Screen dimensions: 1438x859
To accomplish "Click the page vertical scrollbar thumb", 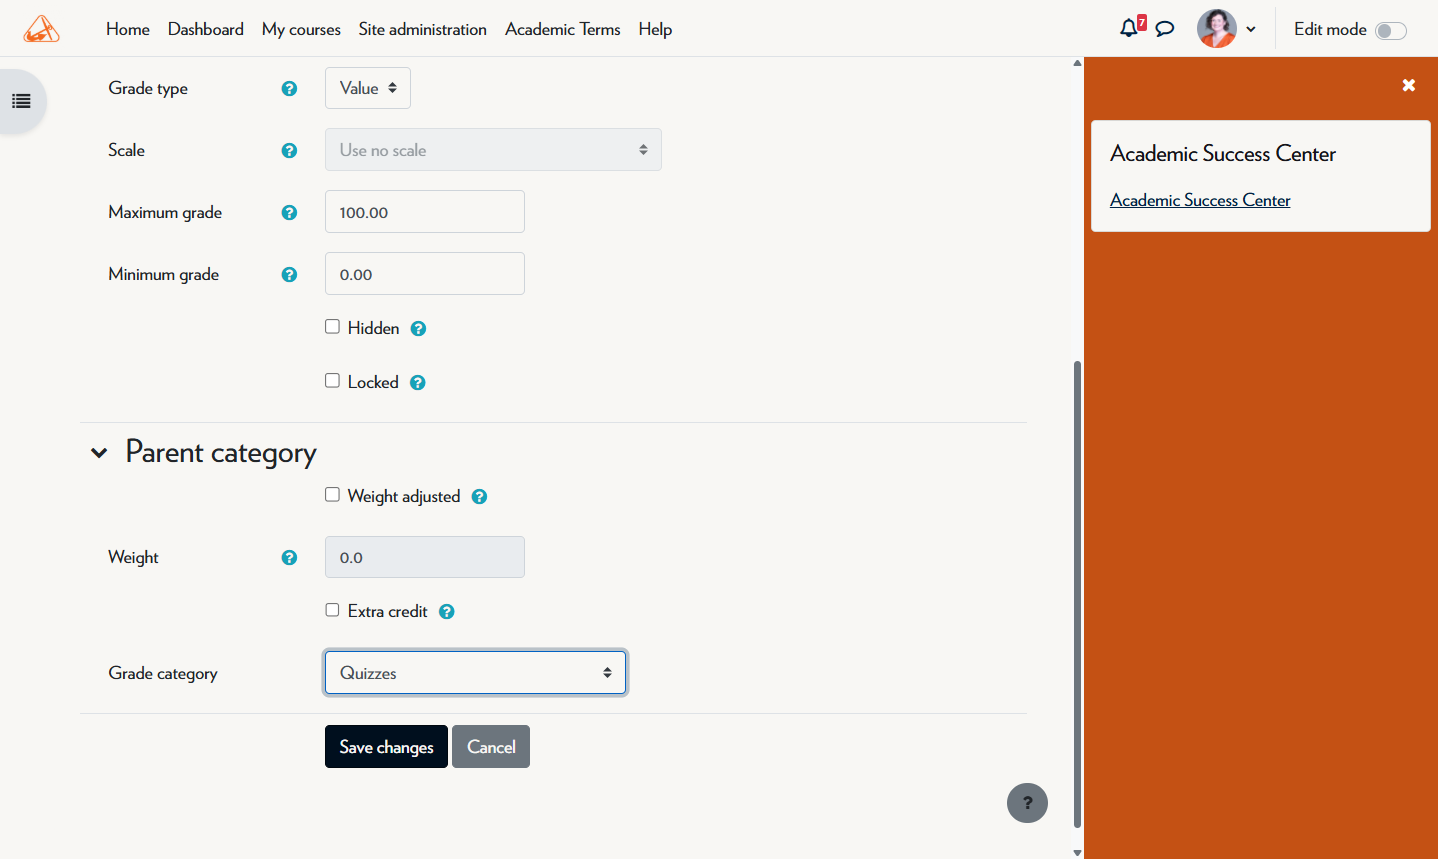I will 1077,594.
